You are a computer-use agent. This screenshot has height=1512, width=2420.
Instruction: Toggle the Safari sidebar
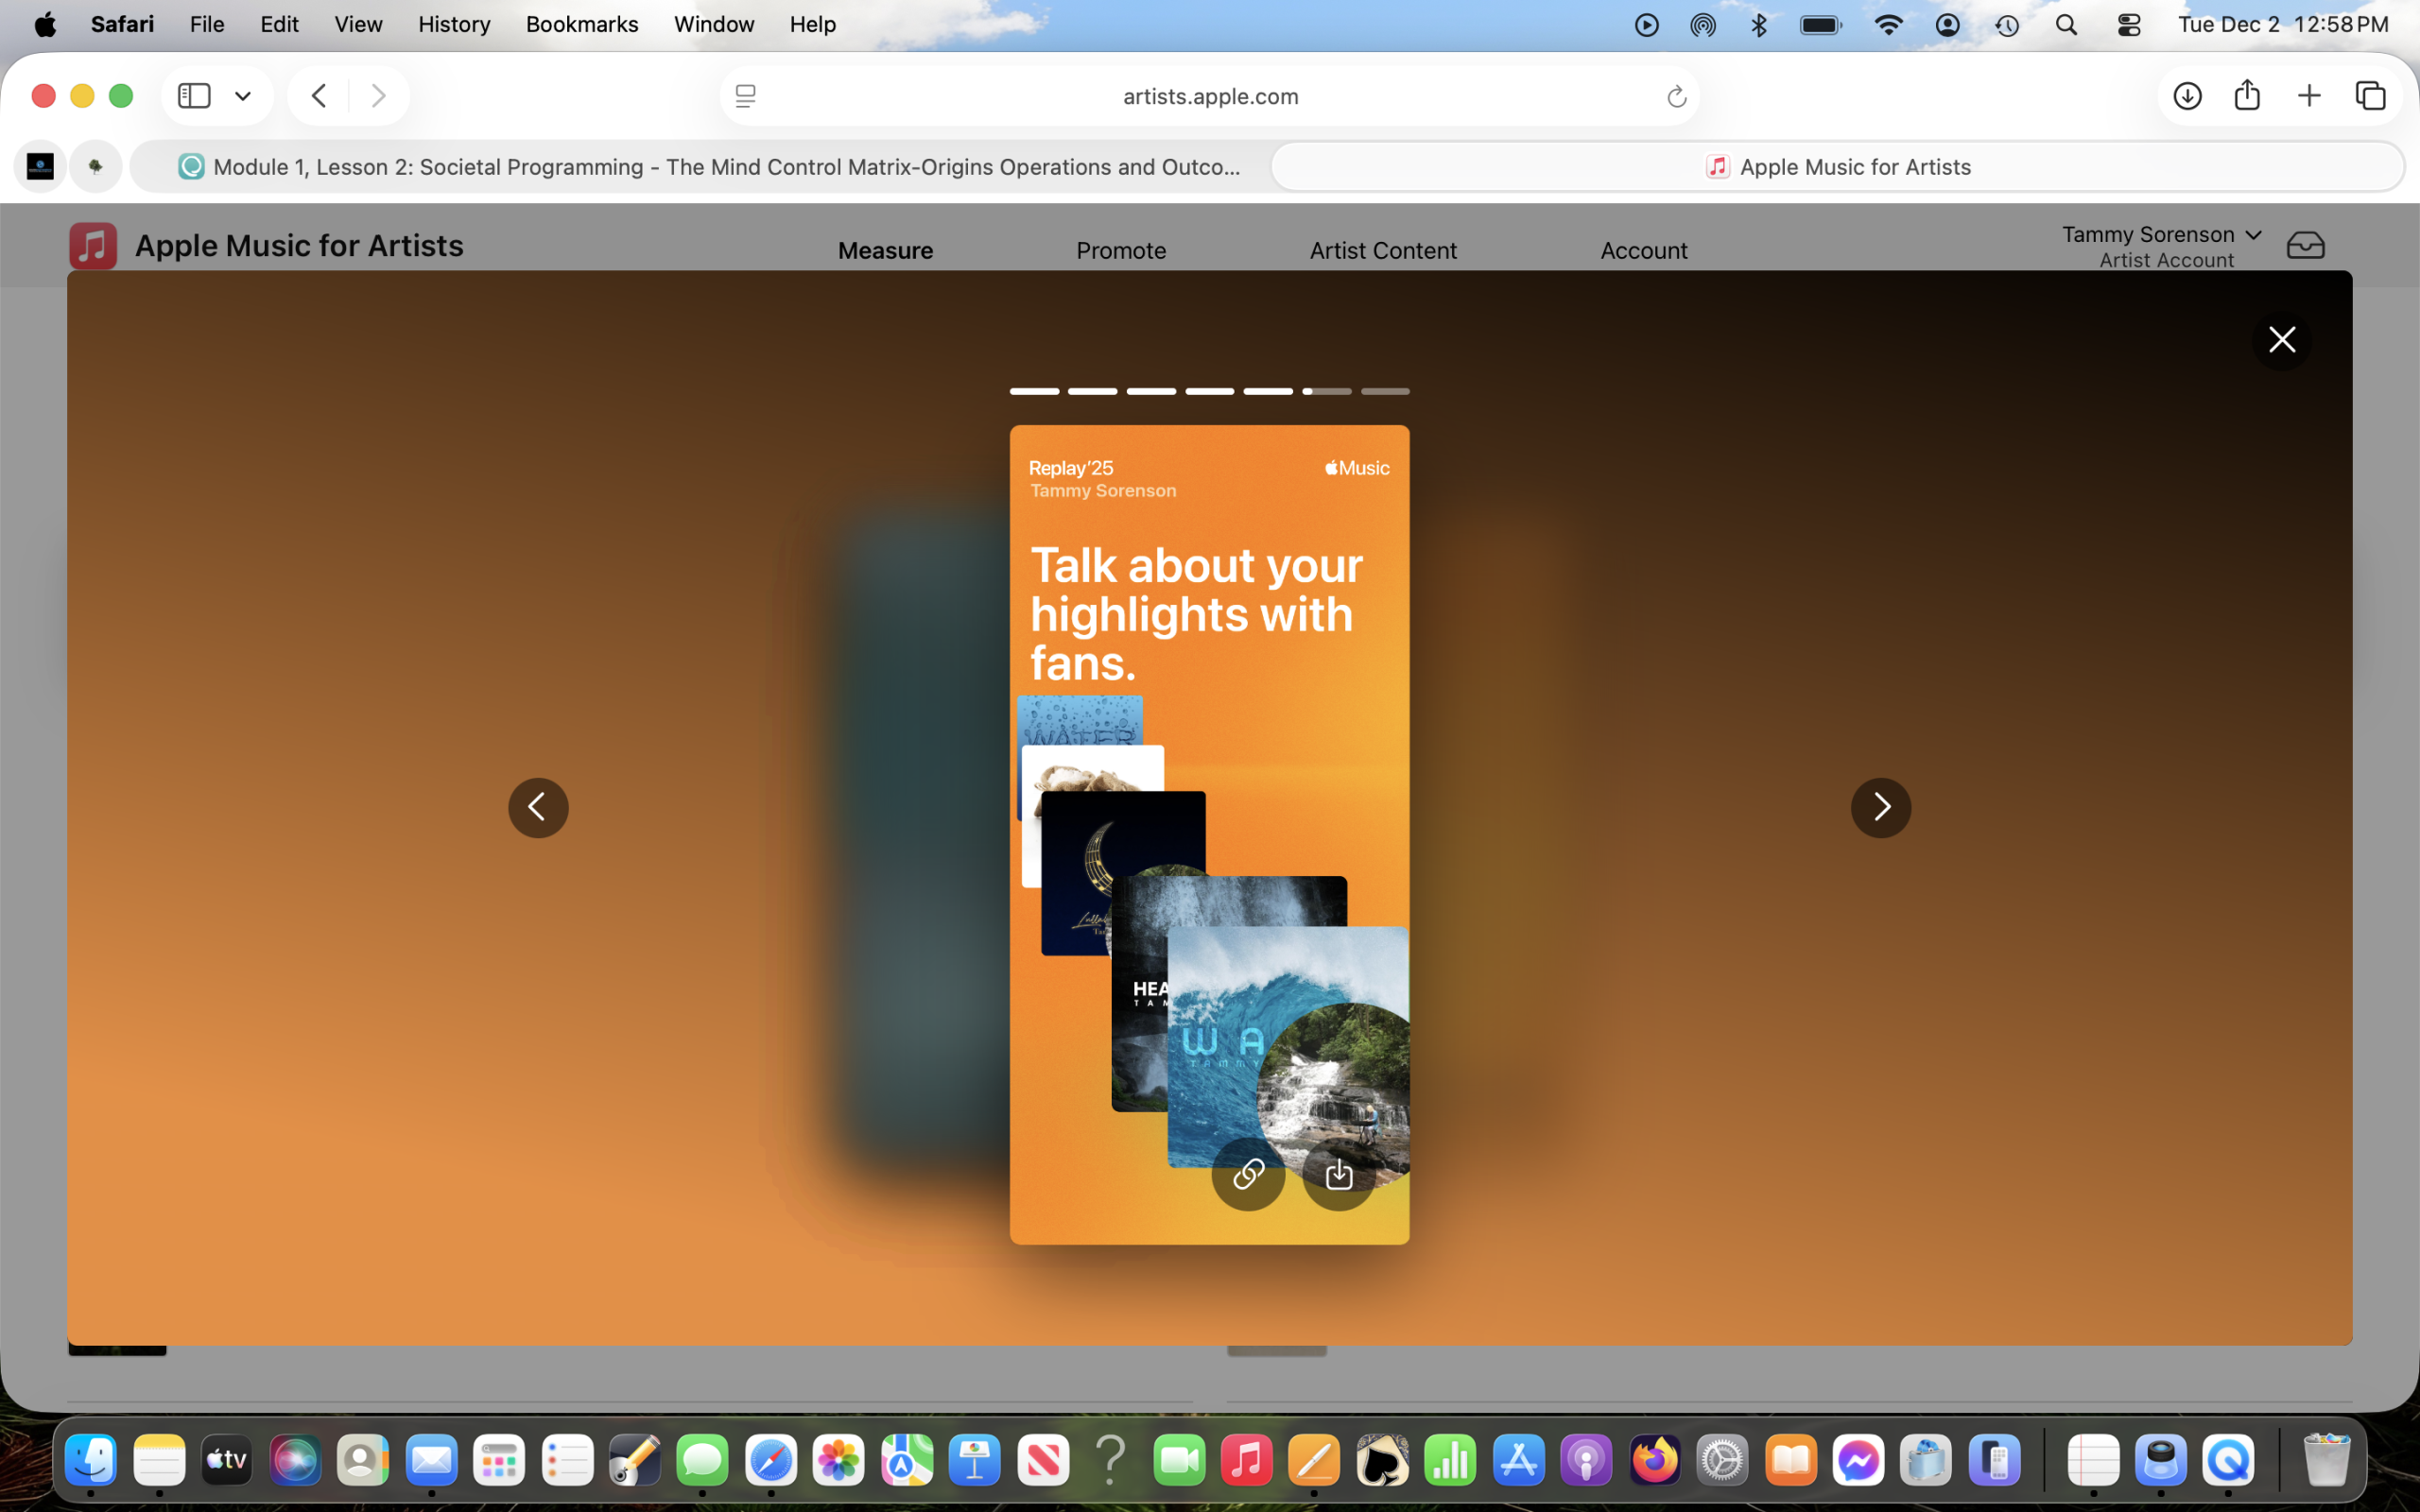(x=194, y=96)
